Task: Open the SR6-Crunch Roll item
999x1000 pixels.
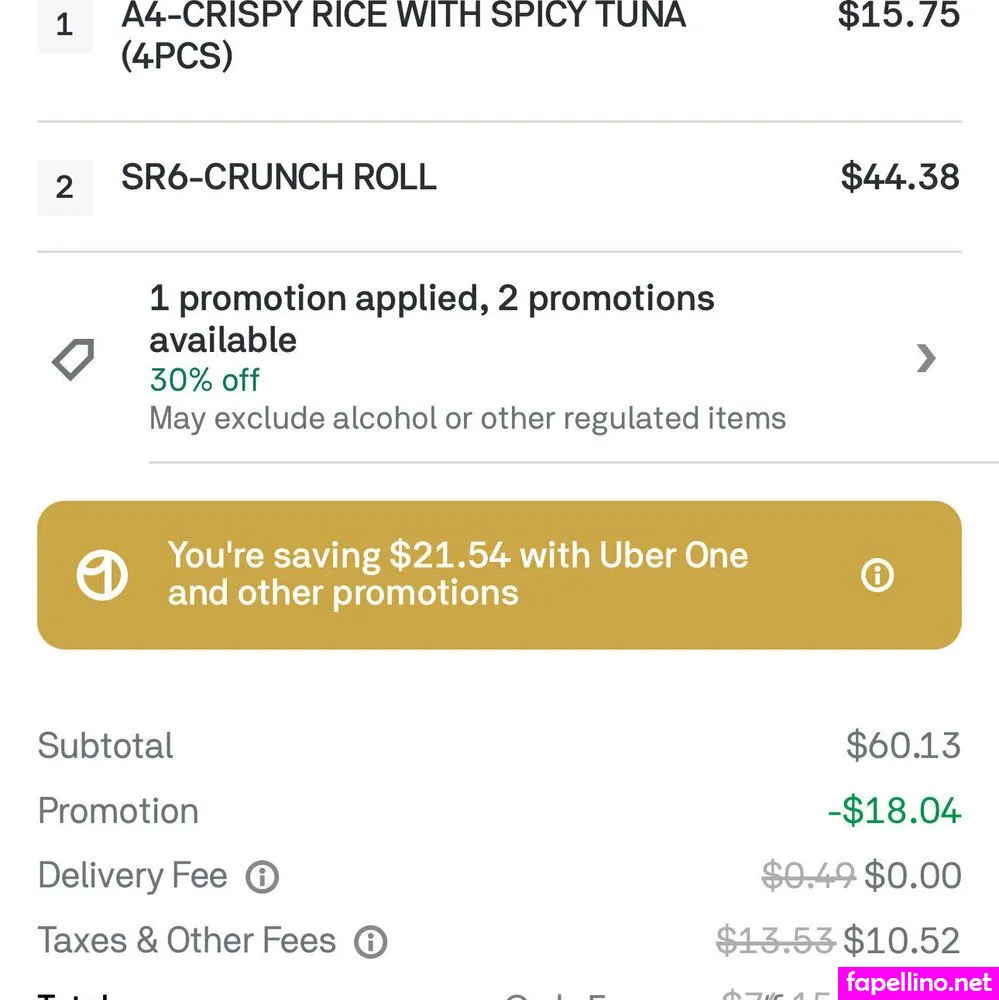Action: pyautogui.click(x=279, y=177)
